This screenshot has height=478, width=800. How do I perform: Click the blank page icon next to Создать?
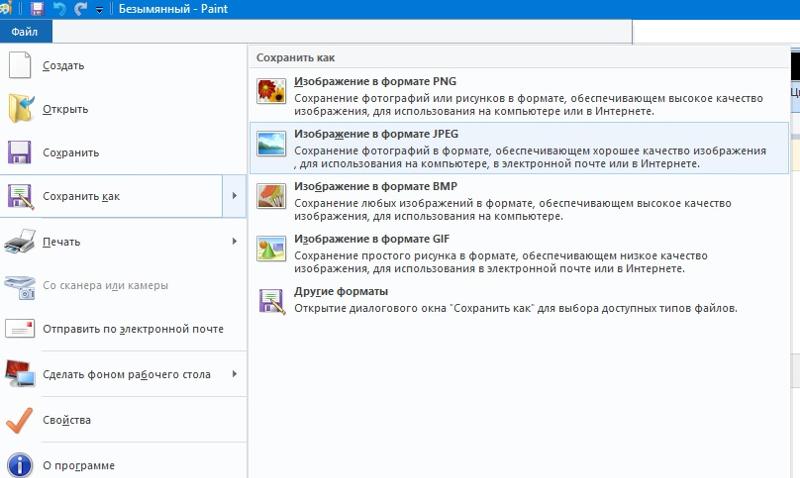click(20, 65)
